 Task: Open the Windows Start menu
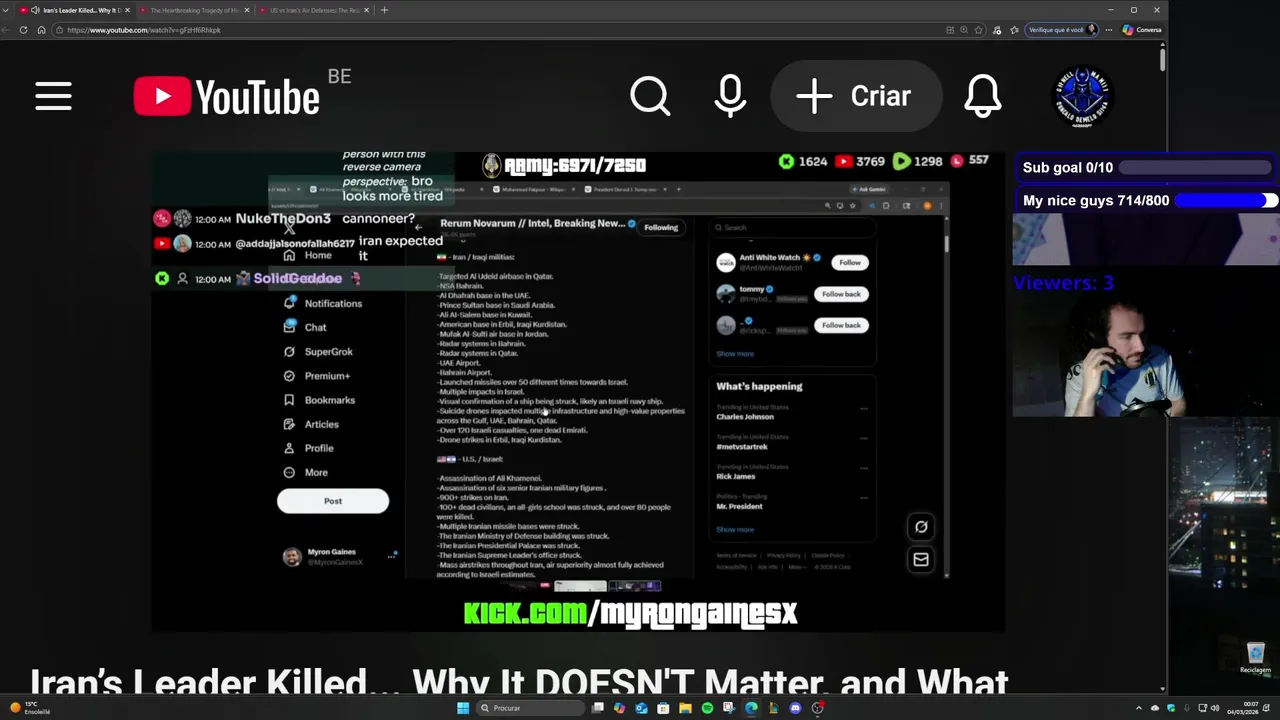[463, 708]
